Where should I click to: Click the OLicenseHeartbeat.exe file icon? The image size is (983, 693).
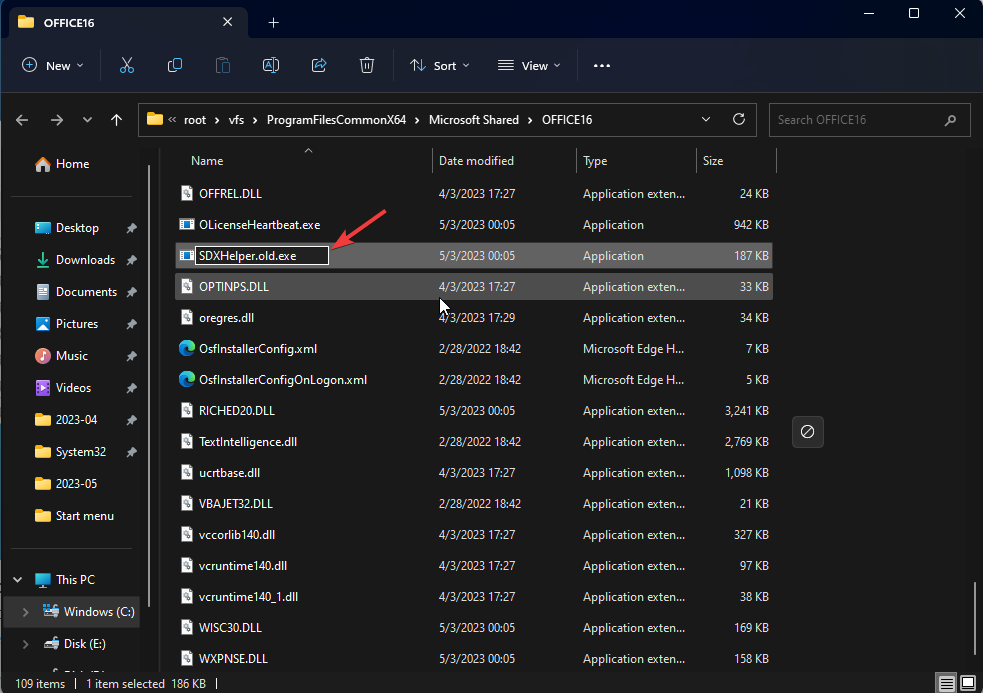186,225
